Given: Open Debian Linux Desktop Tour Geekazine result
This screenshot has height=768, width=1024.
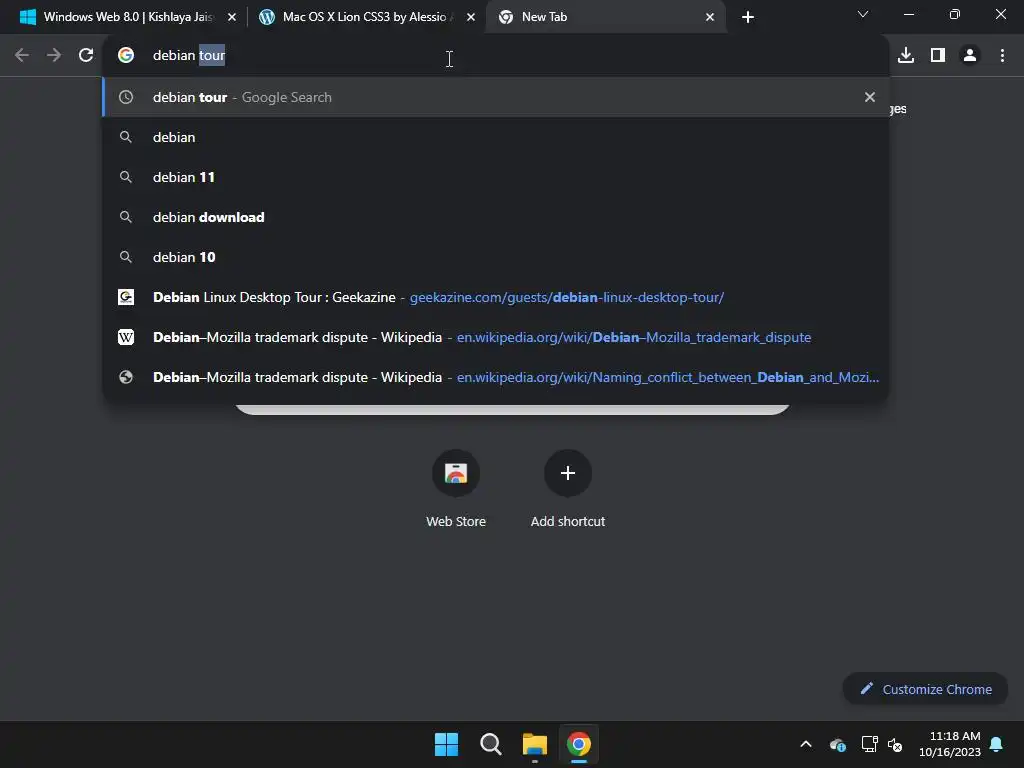Looking at the screenshot, I should pyautogui.click(x=496, y=297).
